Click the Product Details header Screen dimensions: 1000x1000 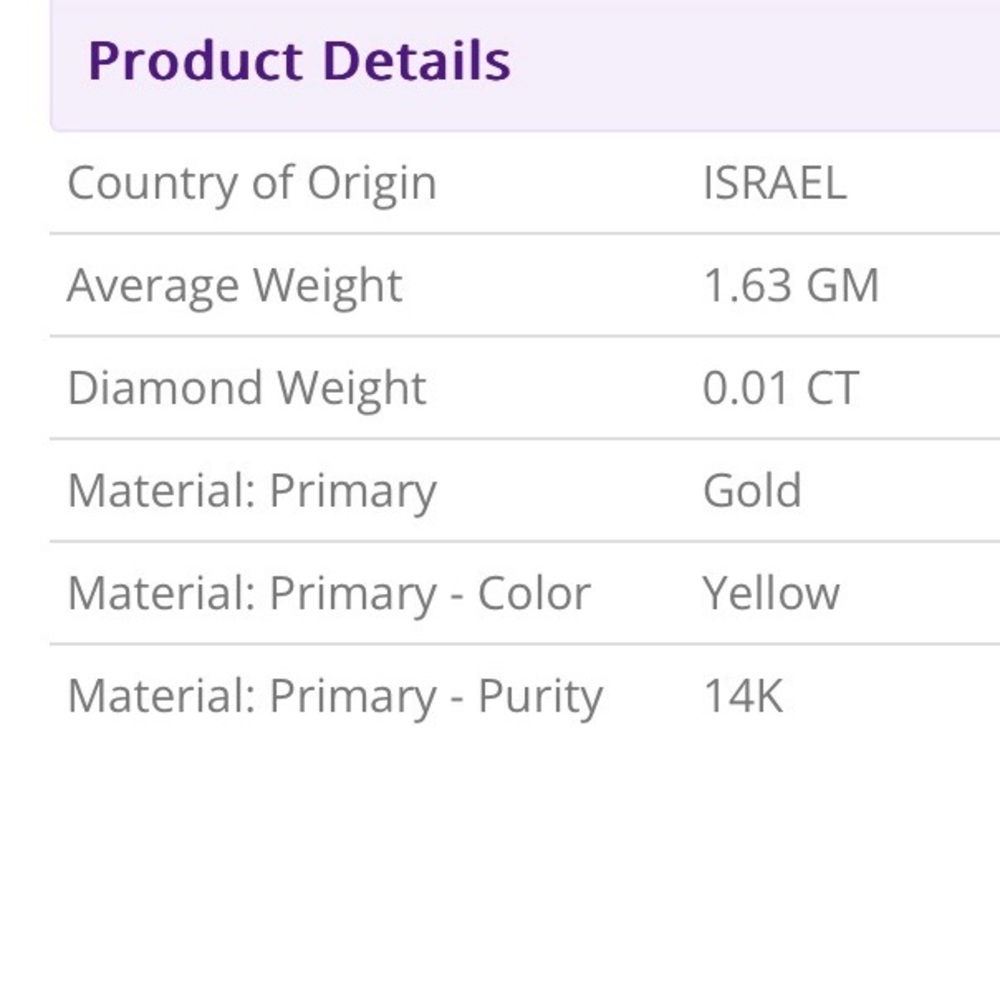click(299, 61)
